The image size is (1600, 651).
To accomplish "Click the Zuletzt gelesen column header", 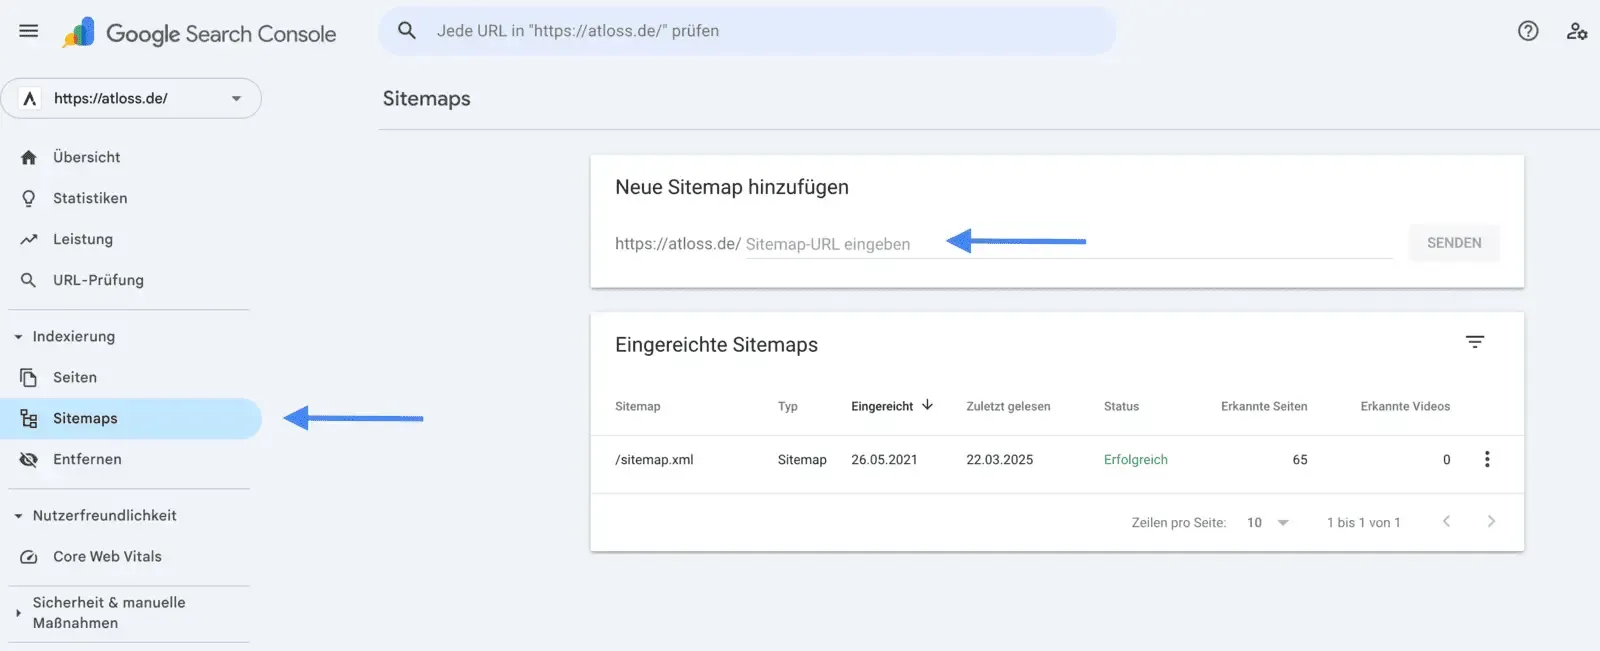I will pos(1008,406).
